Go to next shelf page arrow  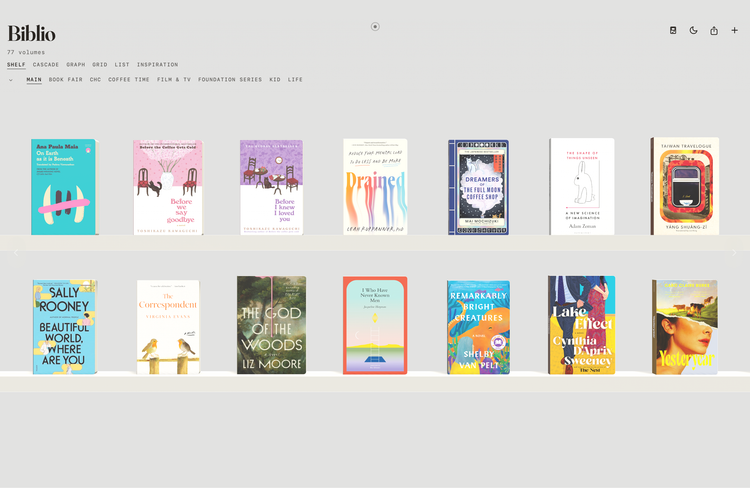pyautogui.click(x=734, y=253)
